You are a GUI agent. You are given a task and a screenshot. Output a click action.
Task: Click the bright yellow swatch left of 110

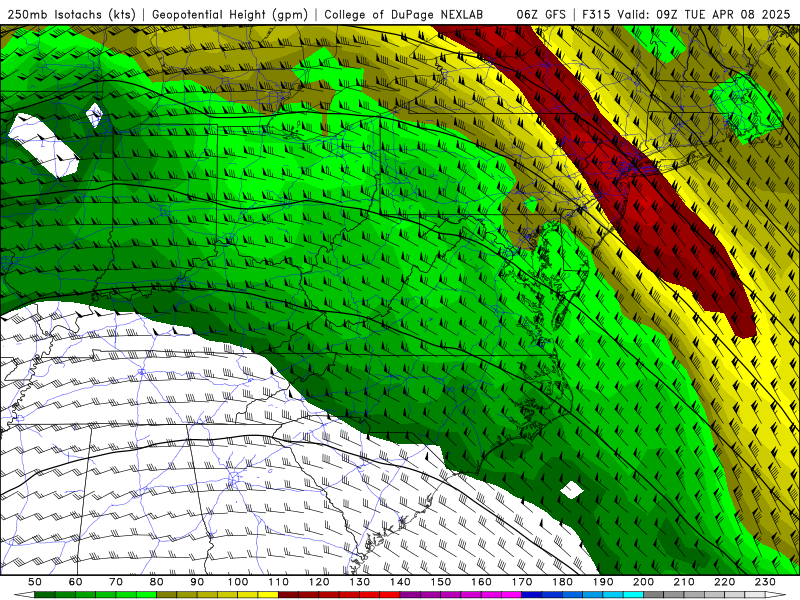pos(268,595)
